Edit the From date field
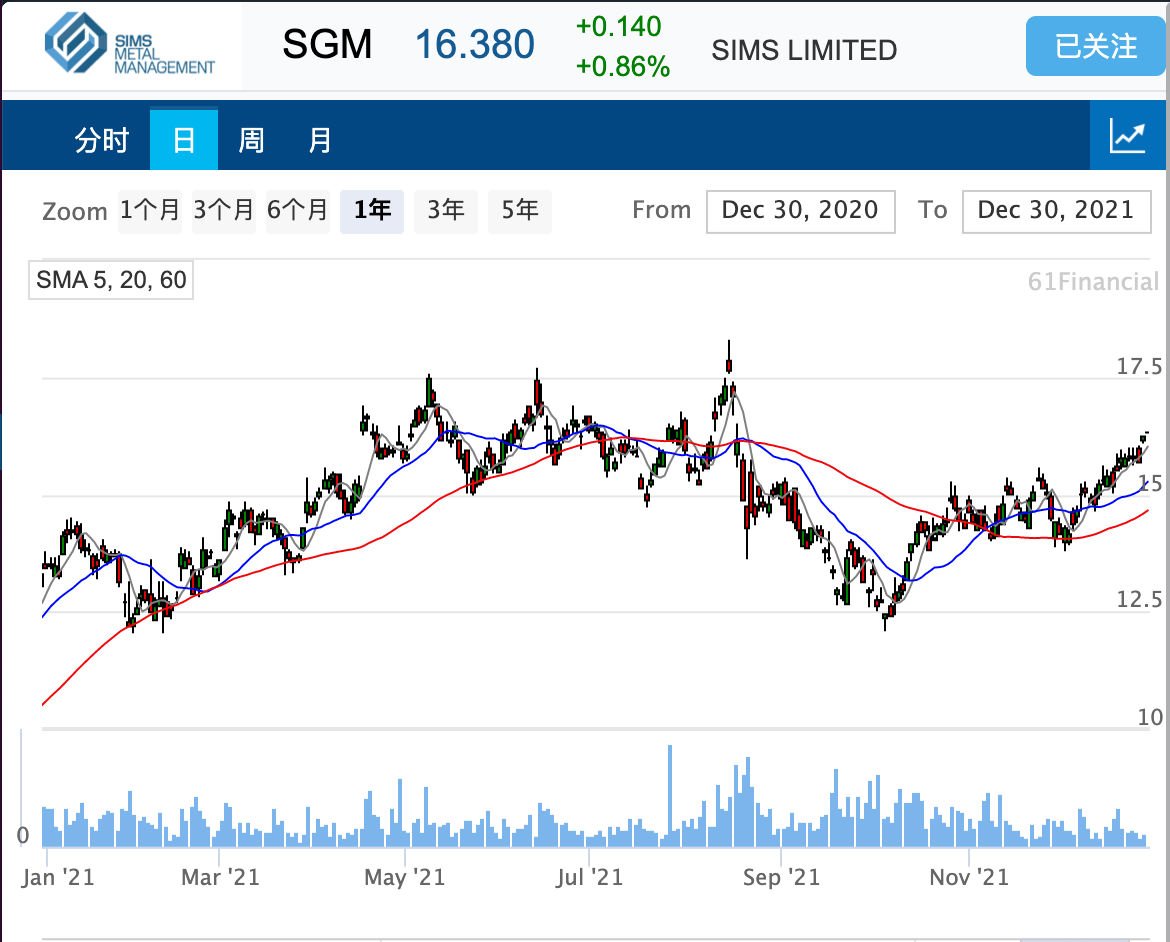 pos(801,211)
